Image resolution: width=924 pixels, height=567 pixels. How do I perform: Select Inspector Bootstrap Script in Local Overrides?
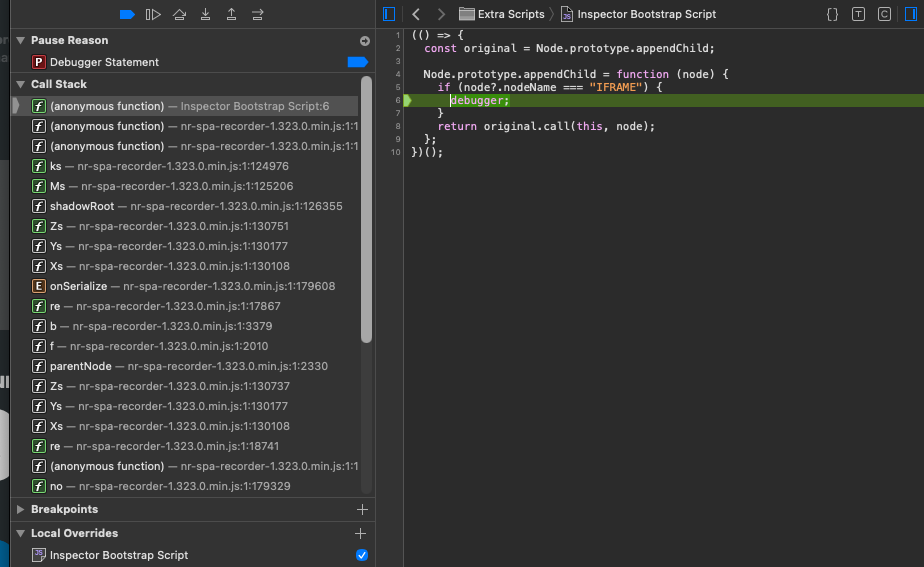pyautogui.click(x=193, y=555)
